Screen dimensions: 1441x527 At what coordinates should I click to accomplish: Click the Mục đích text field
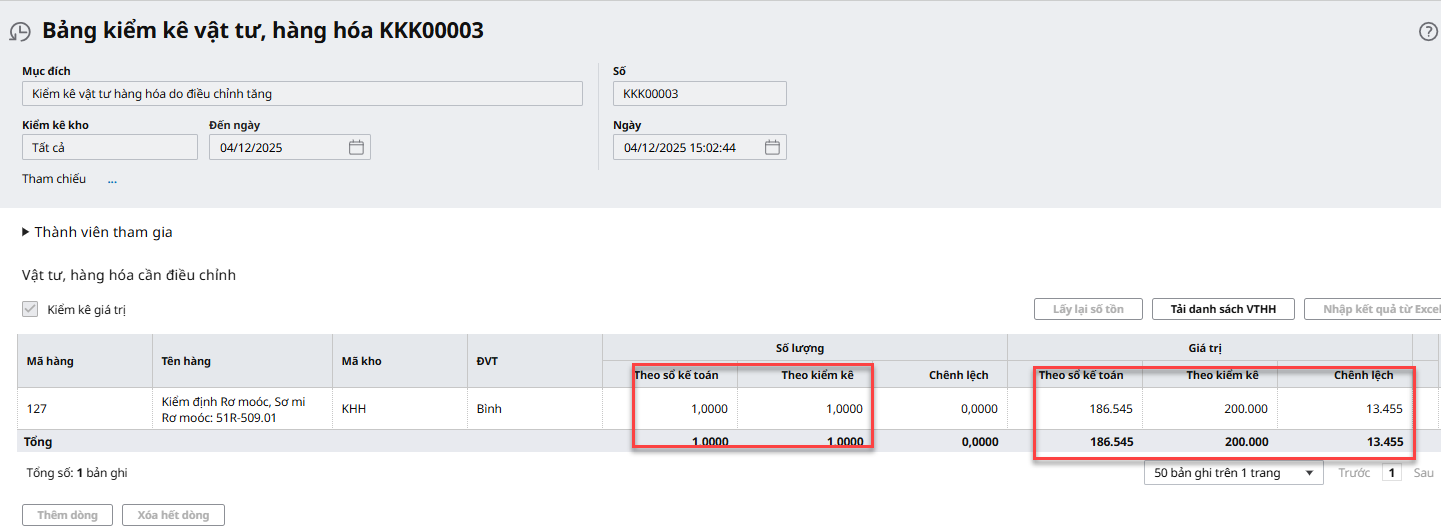[302, 94]
